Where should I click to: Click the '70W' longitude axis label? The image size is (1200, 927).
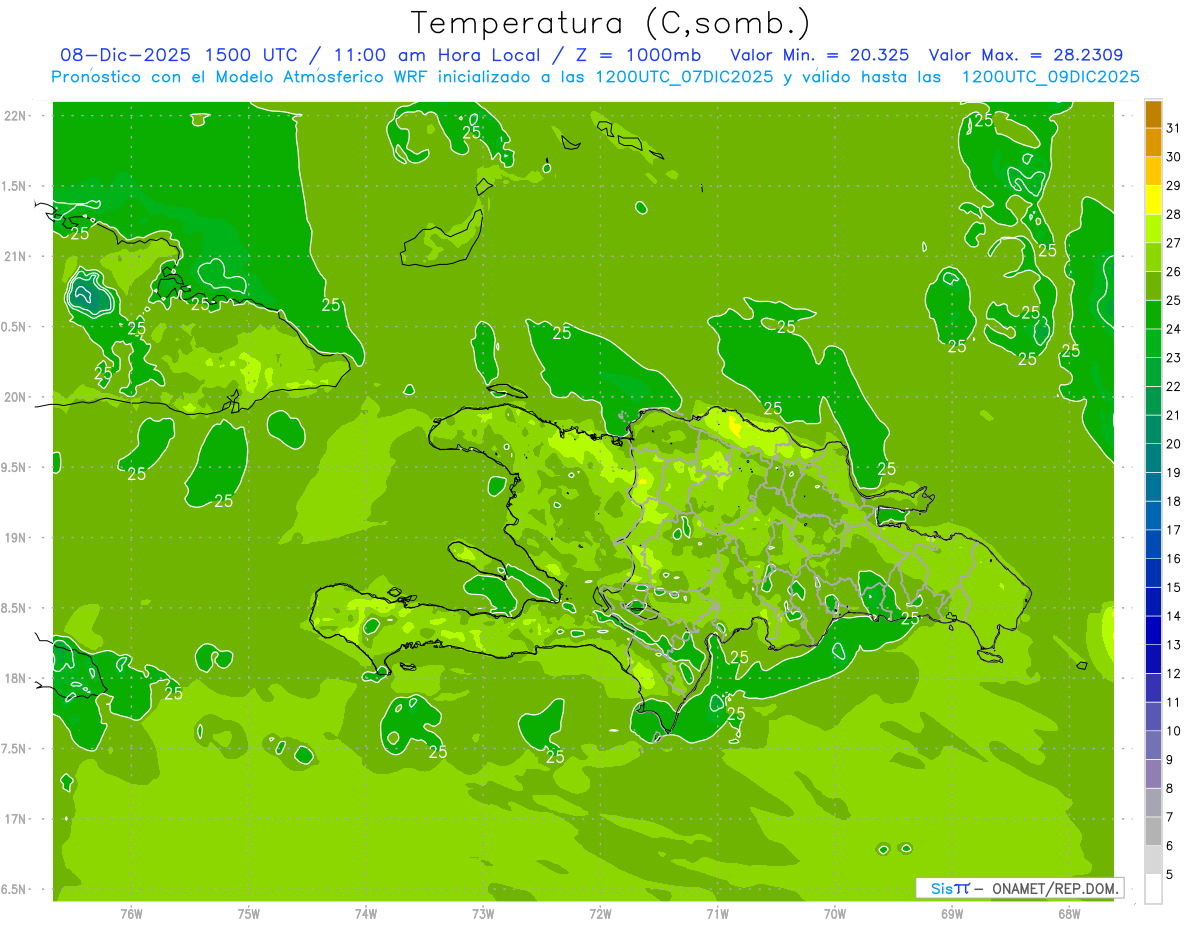pos(835,914)
